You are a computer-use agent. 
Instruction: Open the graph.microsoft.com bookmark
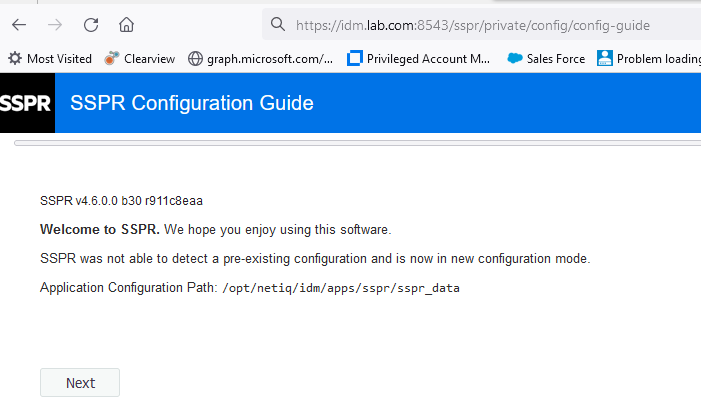[261, 59]
